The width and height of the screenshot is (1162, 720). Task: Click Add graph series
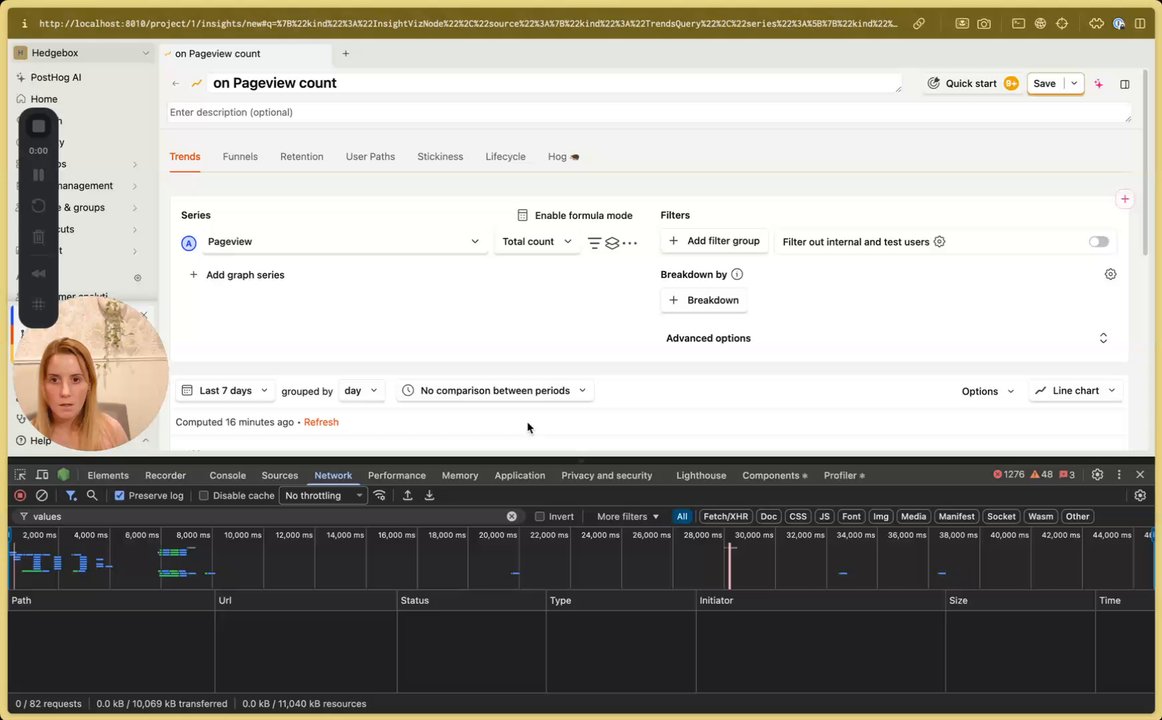pyautogui.click(x=237, y=275)
